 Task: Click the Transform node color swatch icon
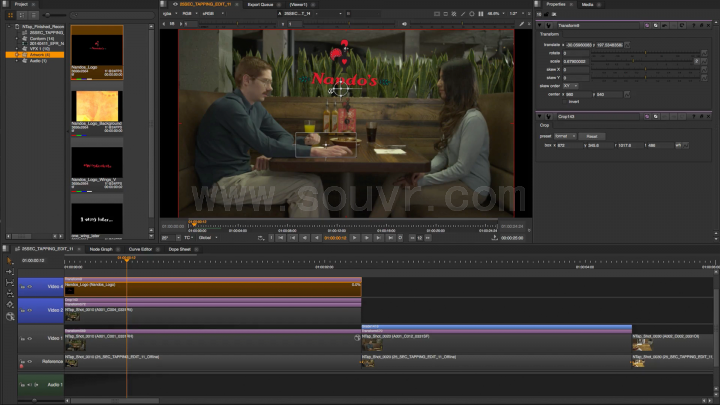647,26
